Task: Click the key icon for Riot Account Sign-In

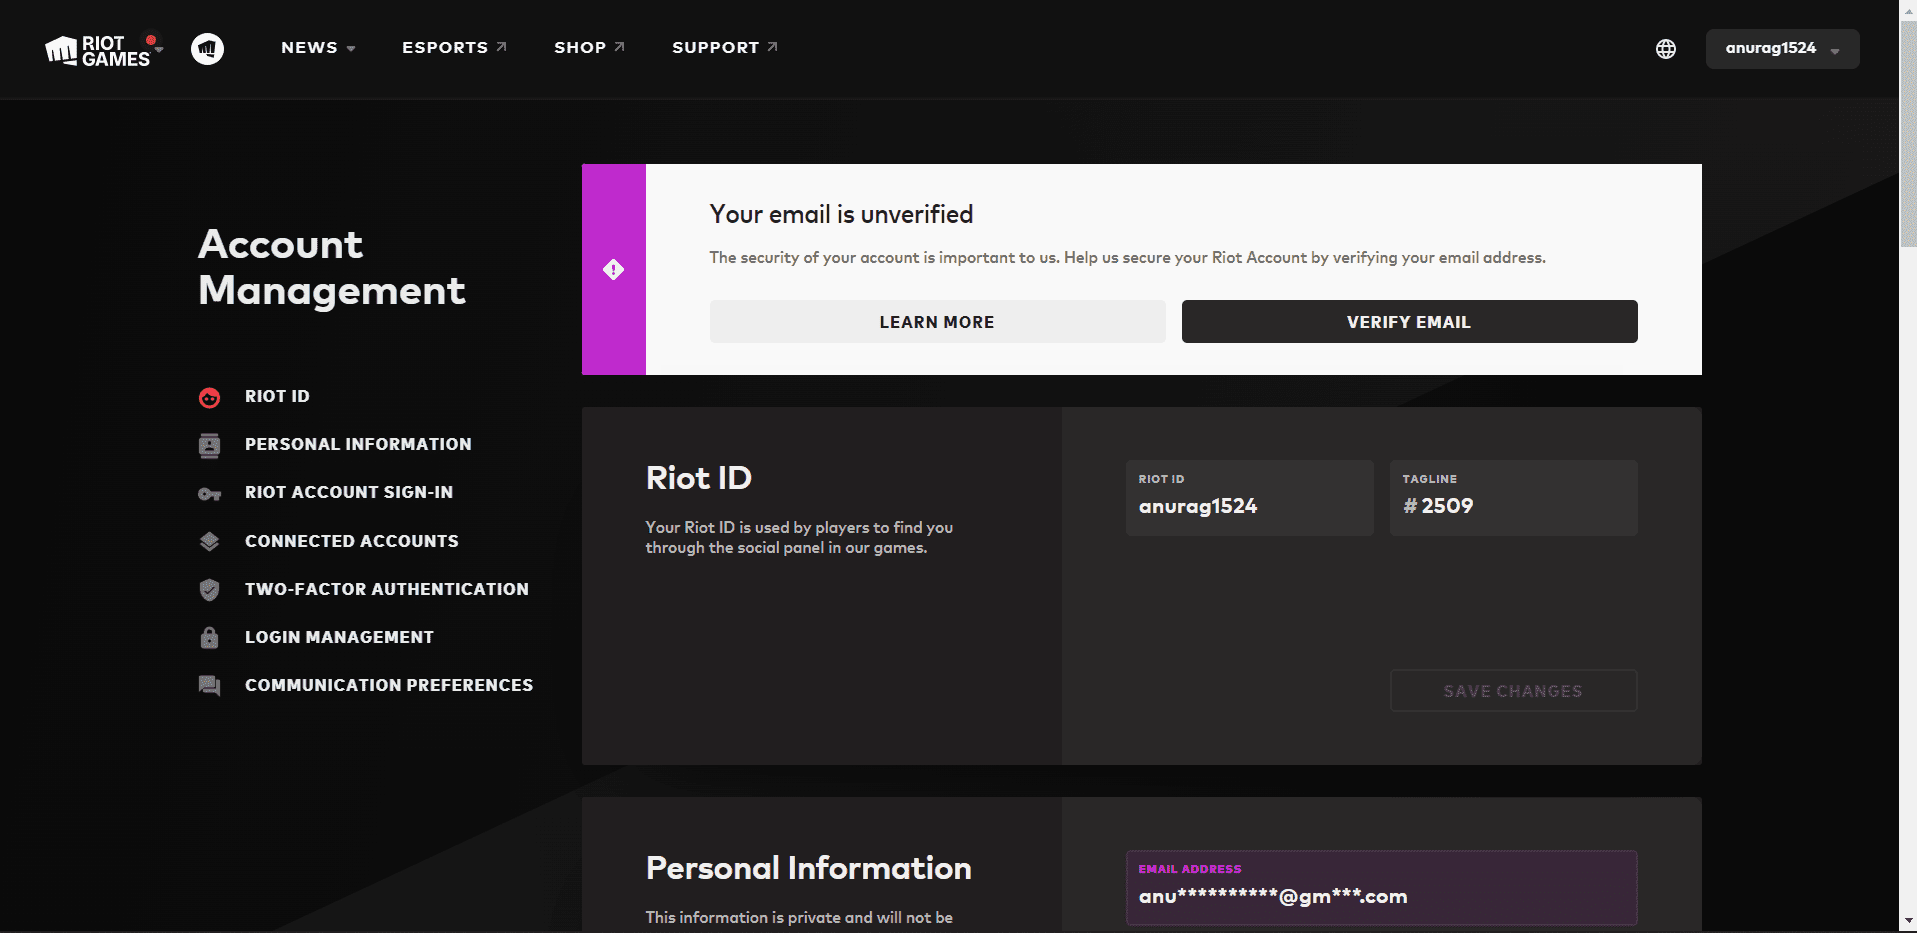Action: click(x=209, y=493)
